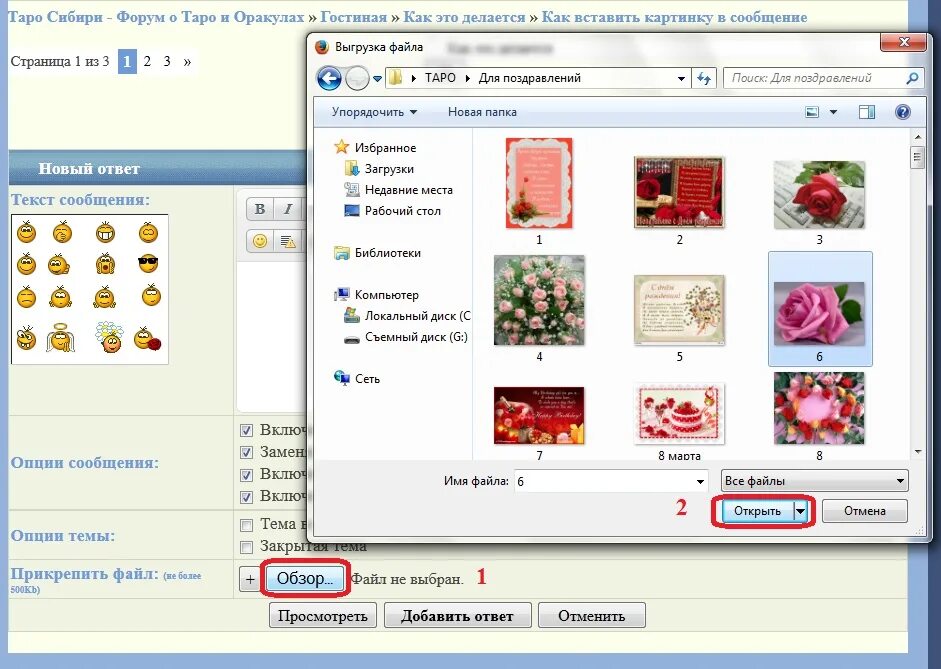Click the search magnifier icon
Image resolution: width=941 pixels, height=669 pixels.
pos(912,78)
